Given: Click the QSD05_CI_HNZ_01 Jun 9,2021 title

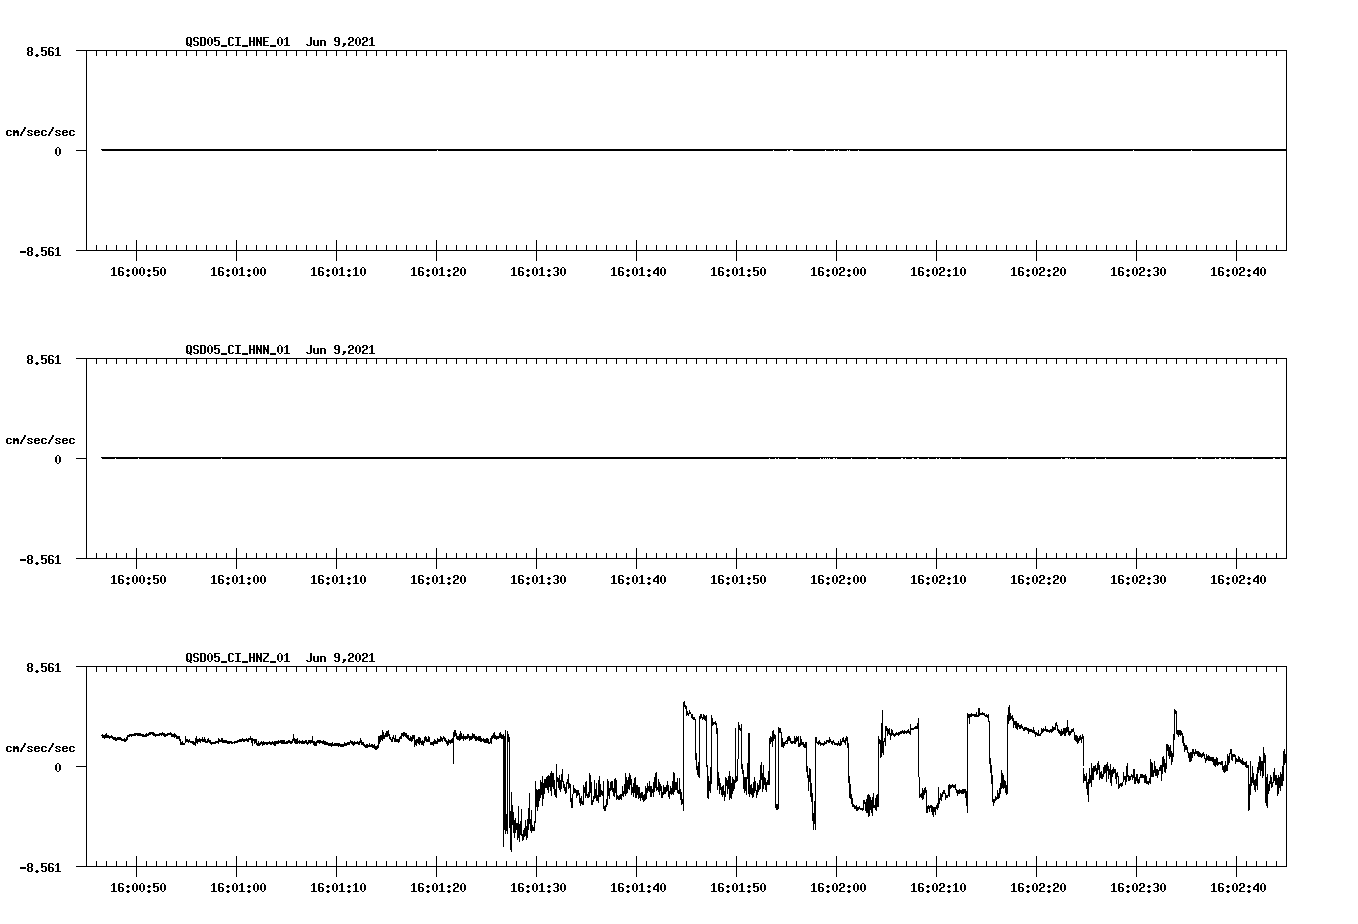Looking at the screenshot, I should [280, 658].
